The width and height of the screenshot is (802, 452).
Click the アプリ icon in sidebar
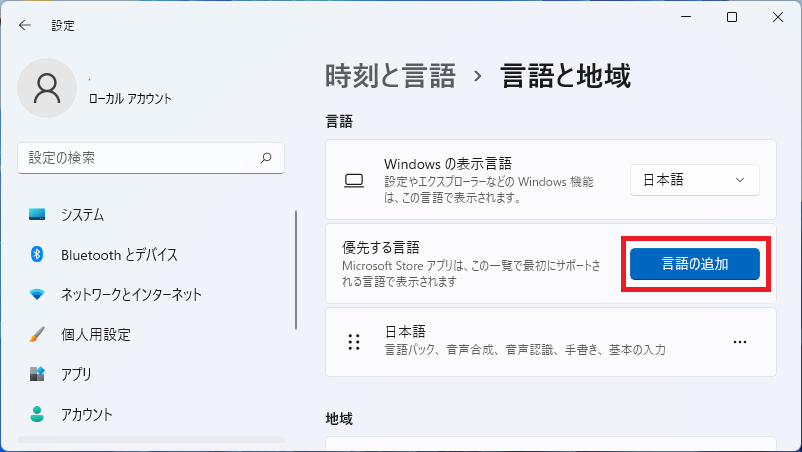37,374
